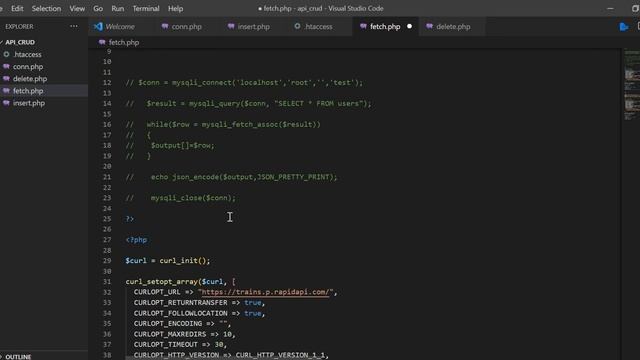Click line number 29 in the gutter

107,260
